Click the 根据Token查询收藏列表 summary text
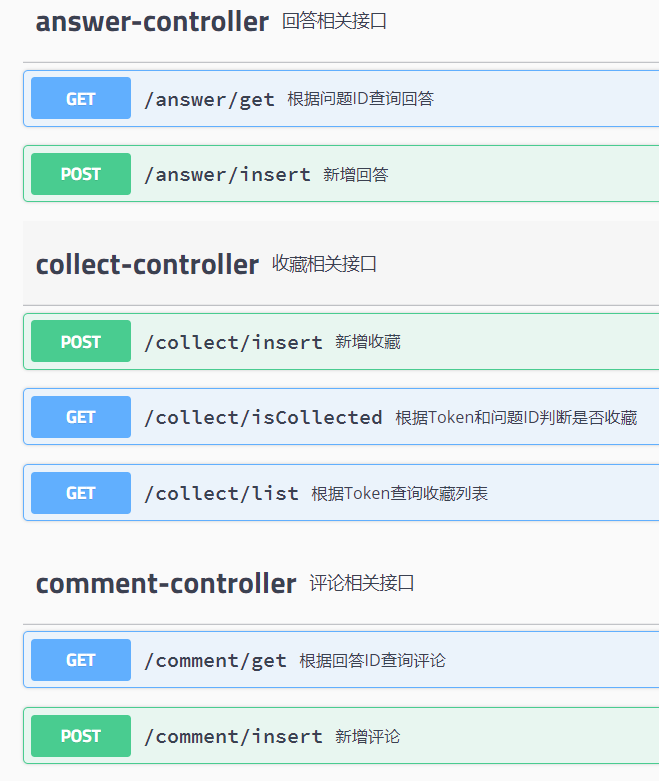659x781 pixels. 399,493
